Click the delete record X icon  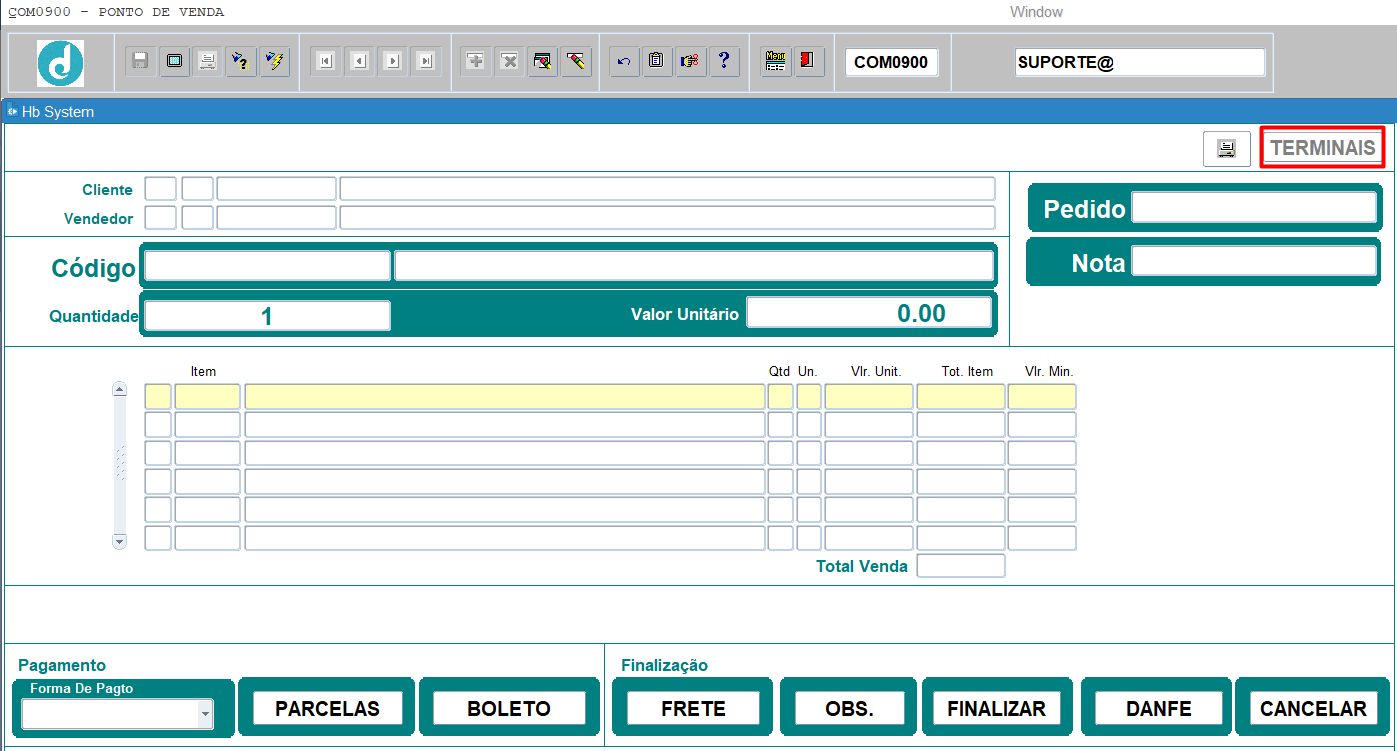(x=509, y=62)
